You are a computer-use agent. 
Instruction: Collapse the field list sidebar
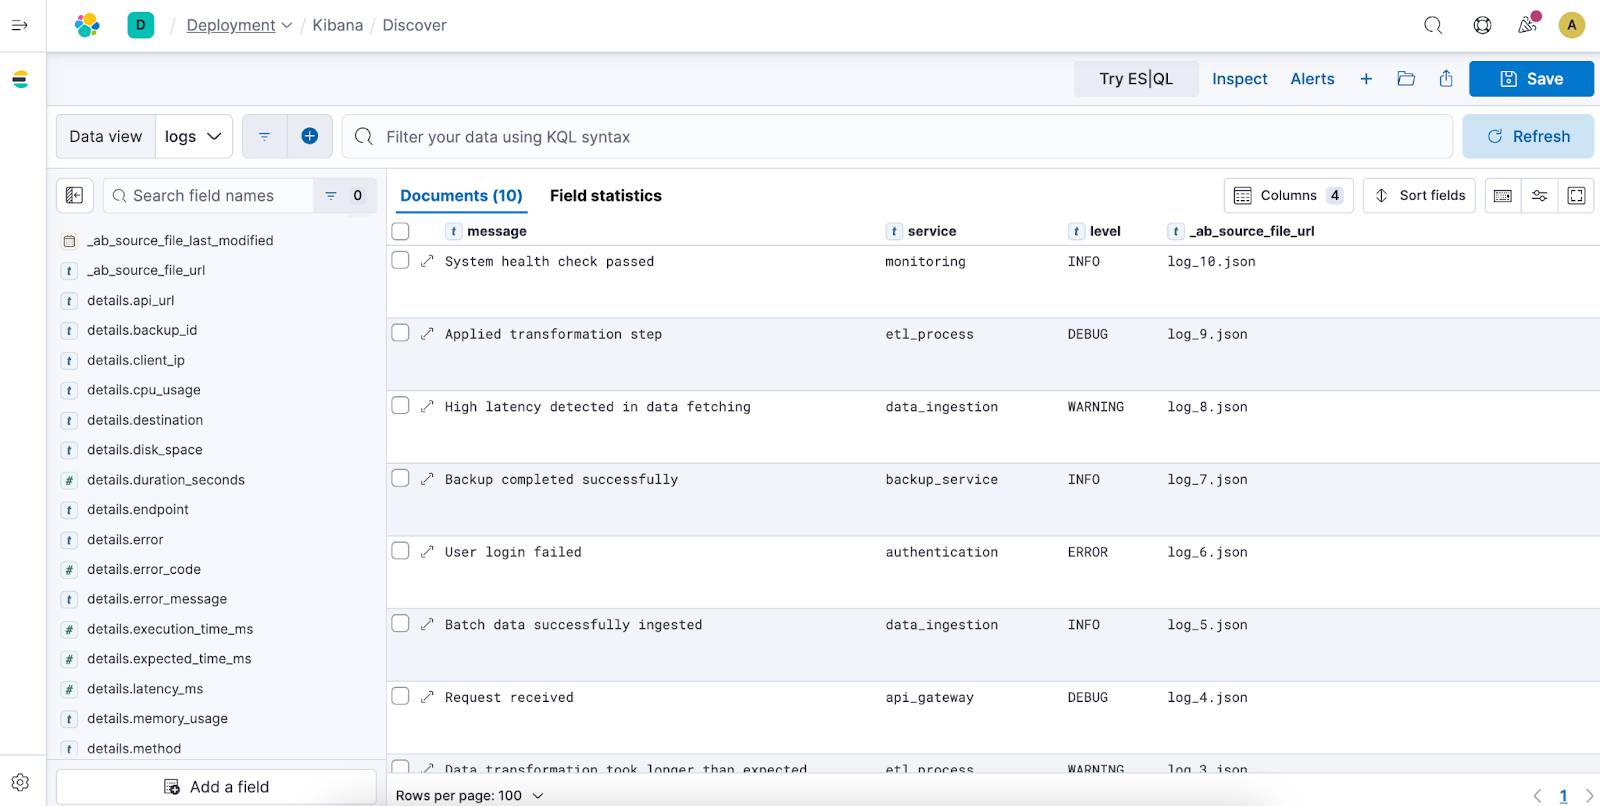(75, 196)
